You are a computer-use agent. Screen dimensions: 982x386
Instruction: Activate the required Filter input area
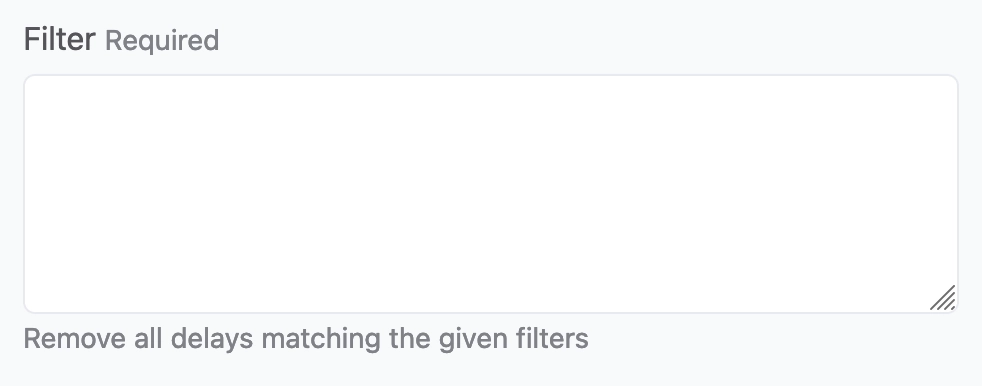491,194
